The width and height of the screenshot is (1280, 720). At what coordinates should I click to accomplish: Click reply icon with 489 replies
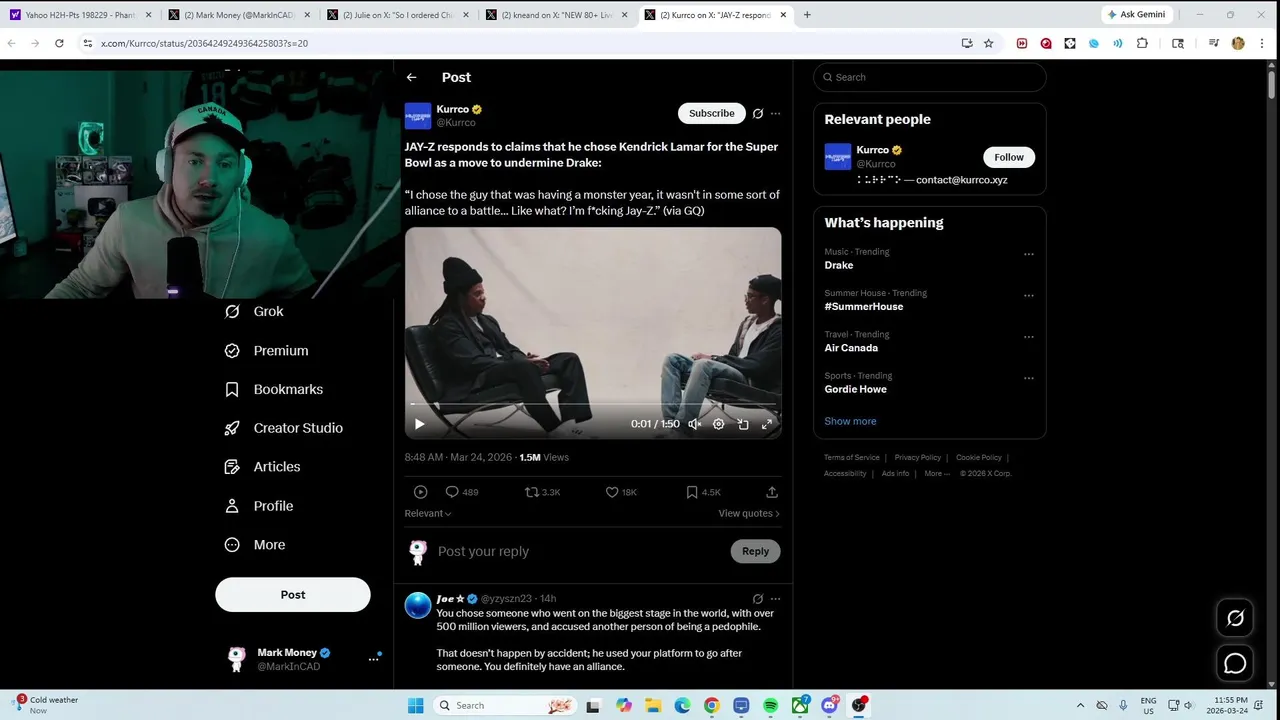coord(452,492)
